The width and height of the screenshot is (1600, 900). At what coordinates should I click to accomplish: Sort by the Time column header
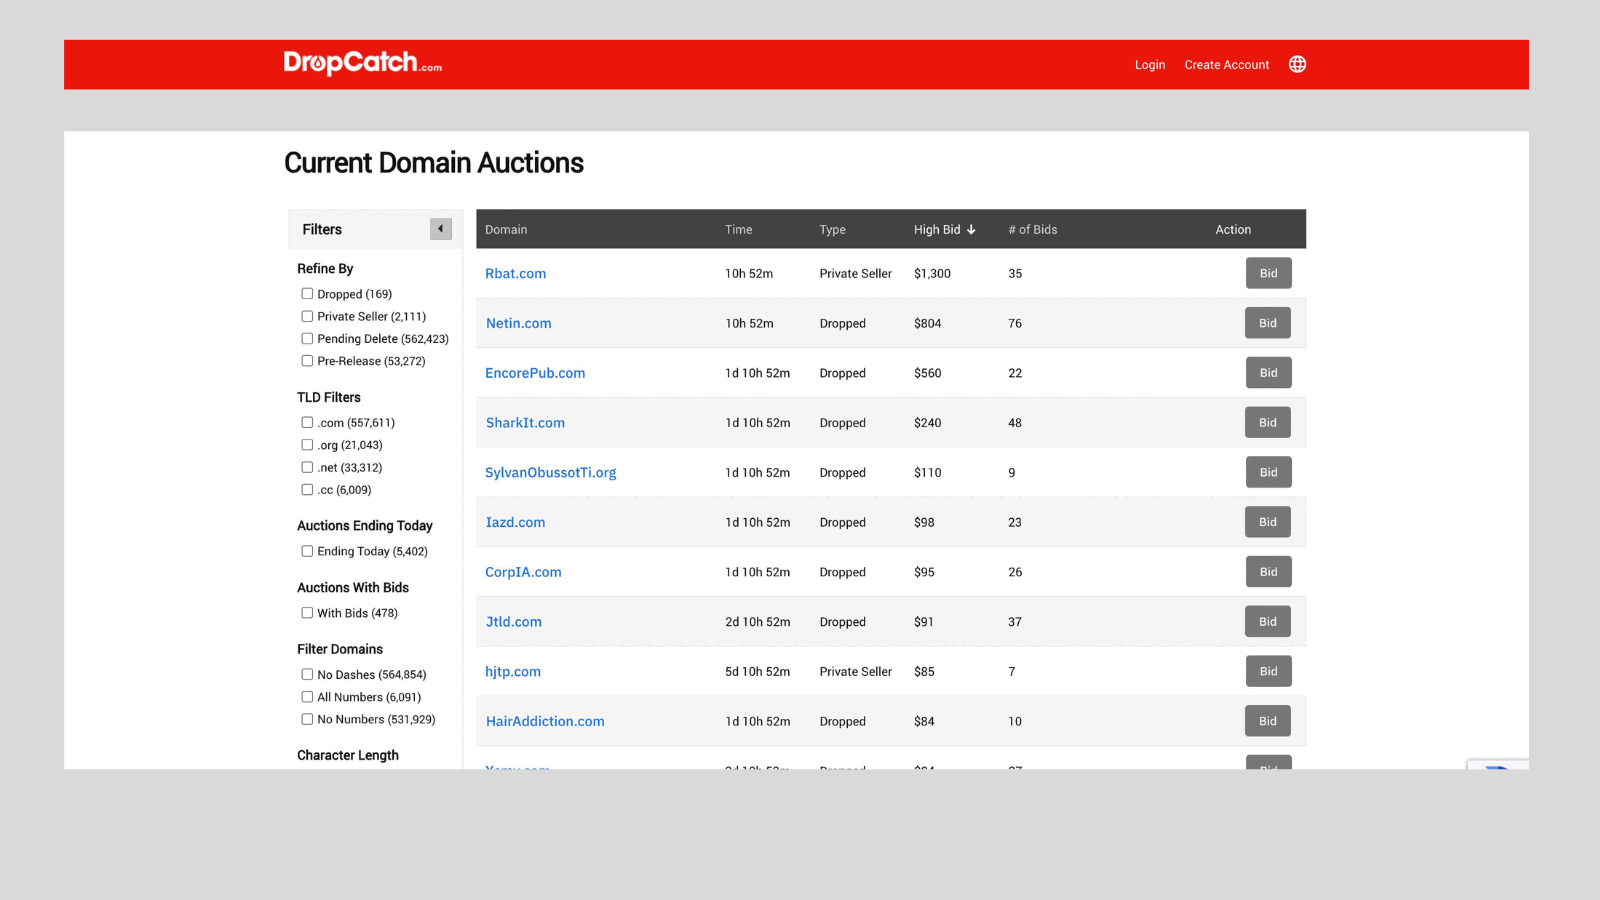738,230
